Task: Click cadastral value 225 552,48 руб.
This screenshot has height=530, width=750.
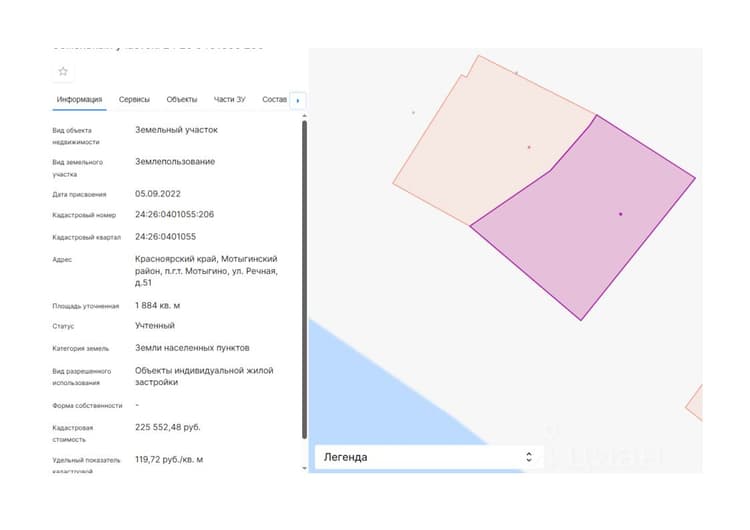Action: (x=167, y=427)
